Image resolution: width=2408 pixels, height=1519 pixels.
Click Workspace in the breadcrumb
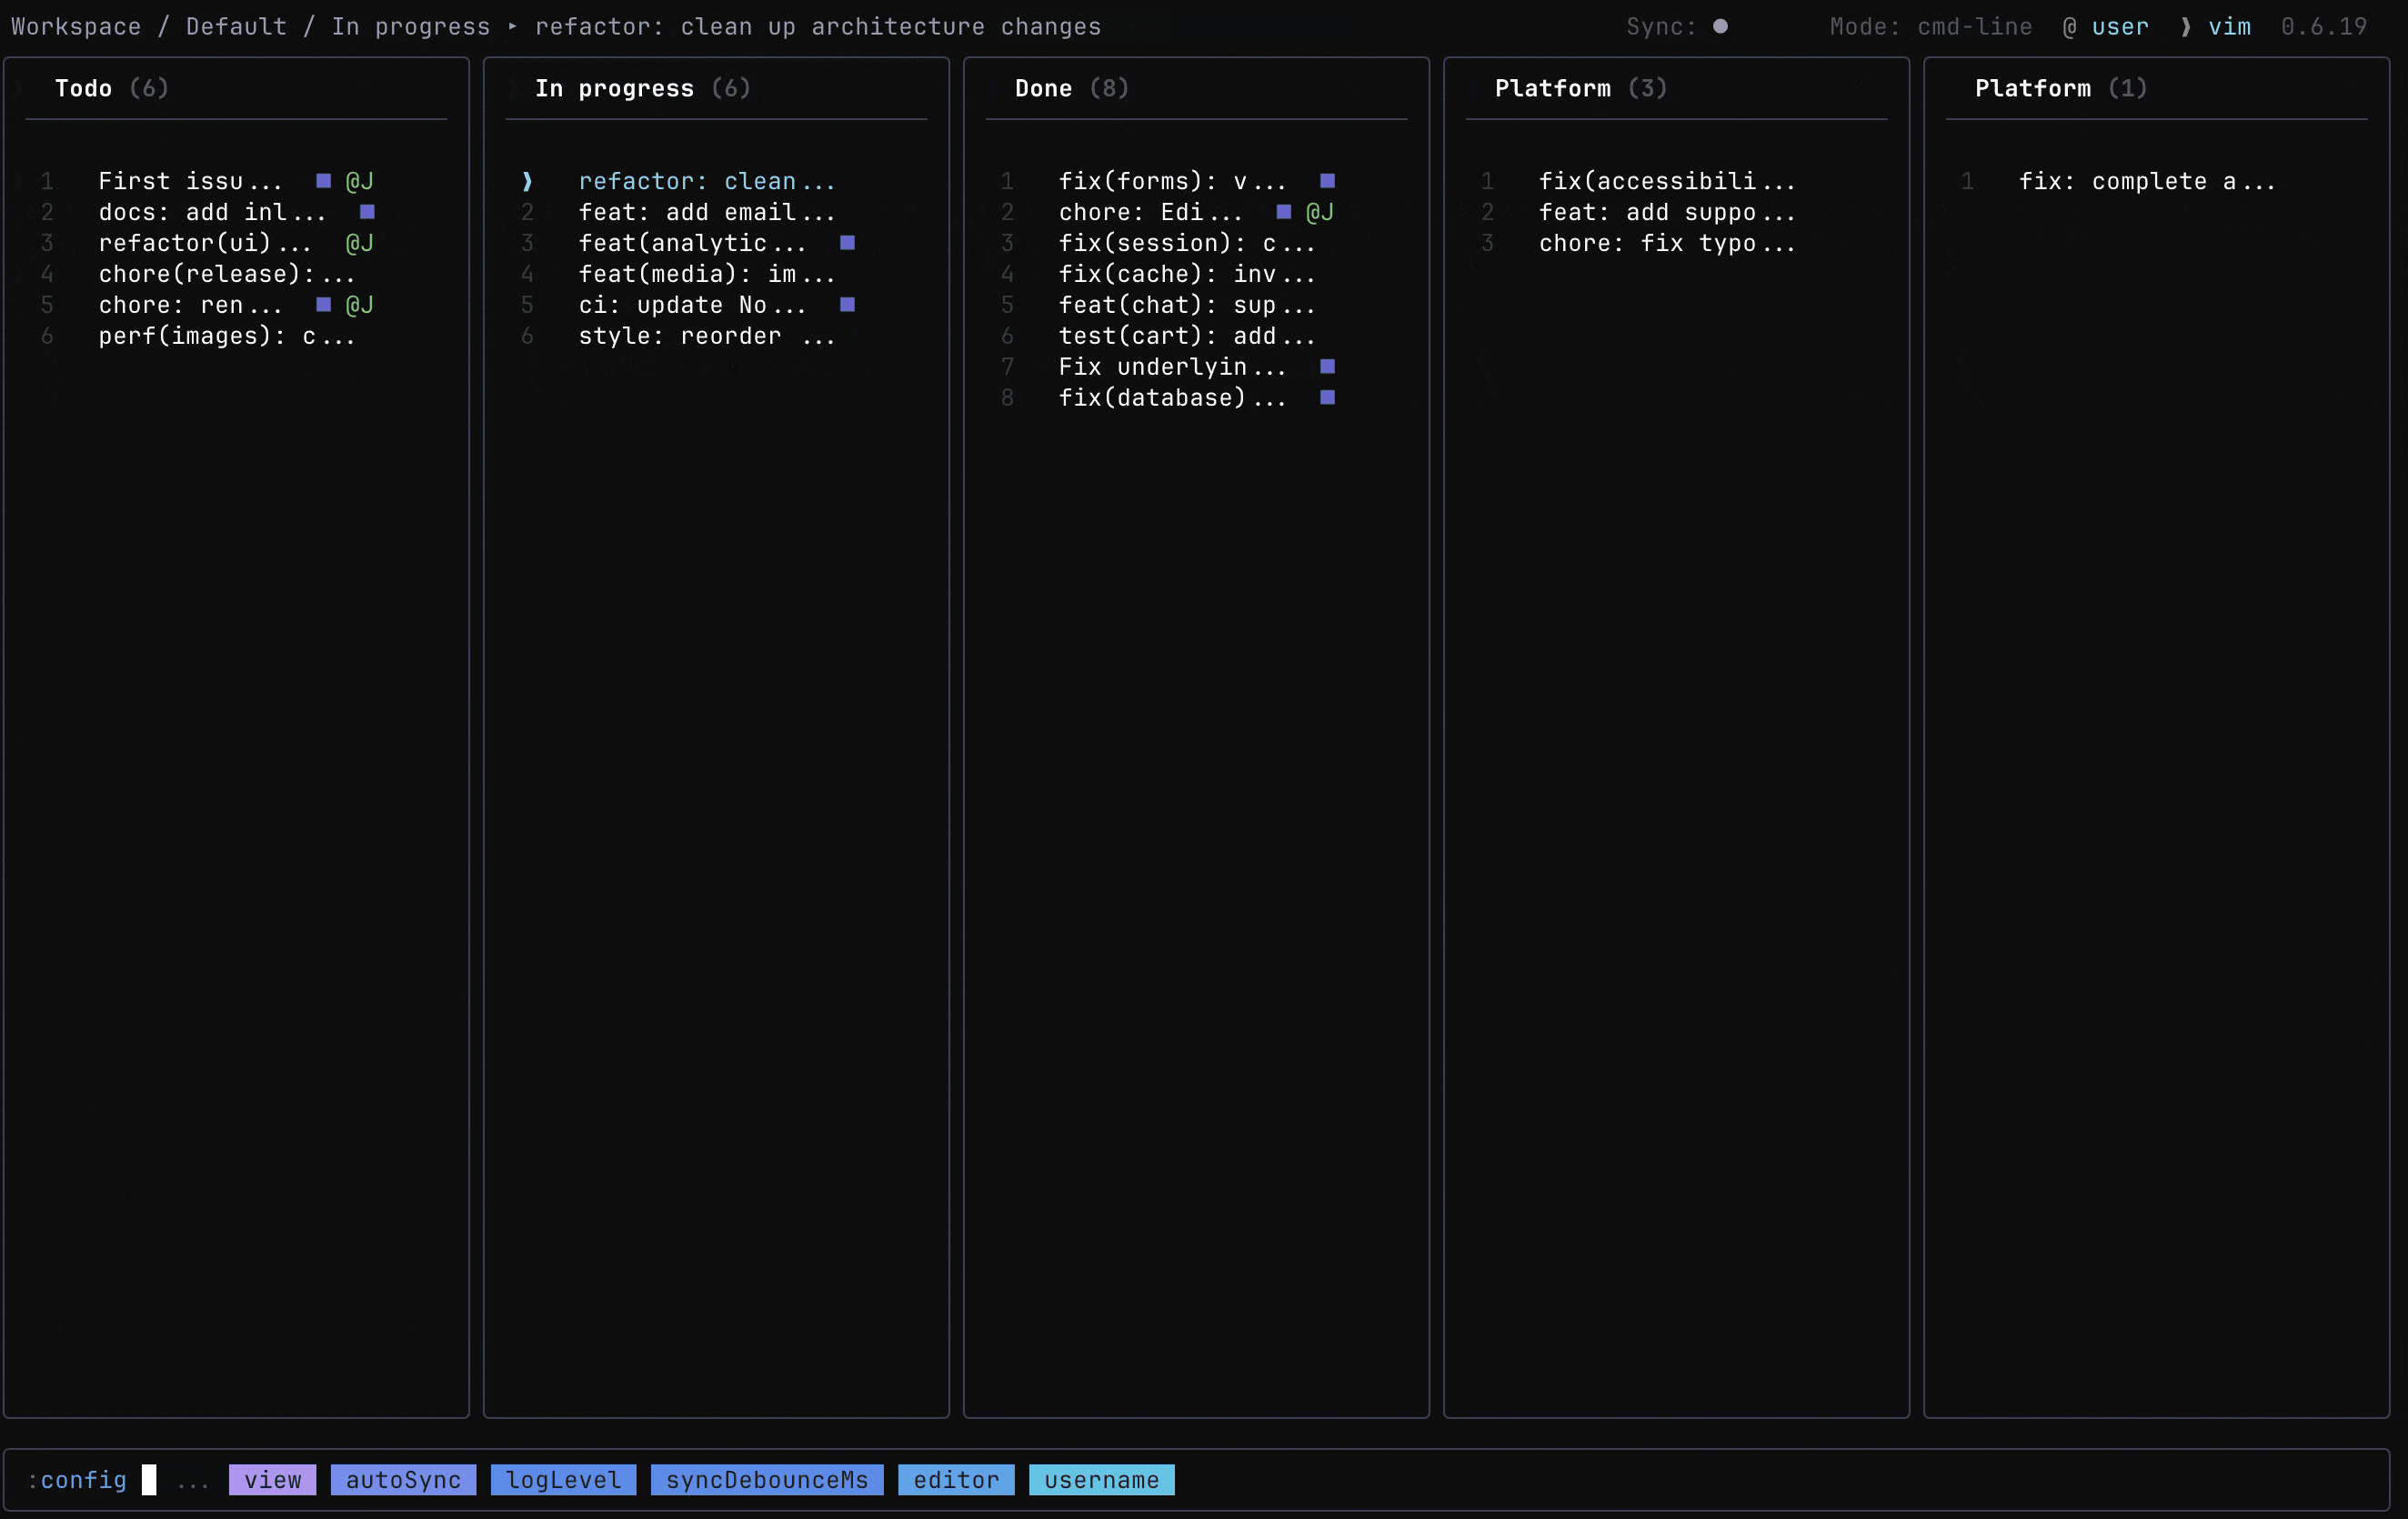[76, 27]
